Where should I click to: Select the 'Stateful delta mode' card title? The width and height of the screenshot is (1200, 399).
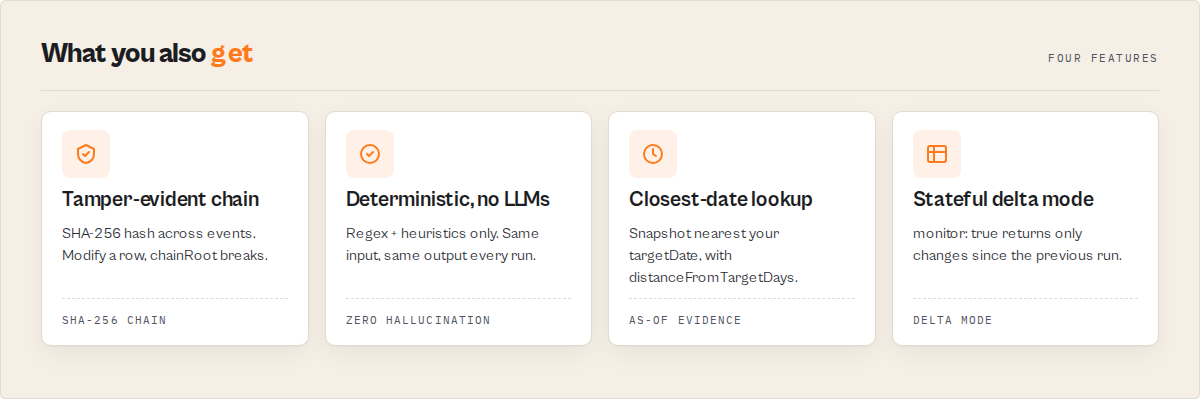(1003, 199)
